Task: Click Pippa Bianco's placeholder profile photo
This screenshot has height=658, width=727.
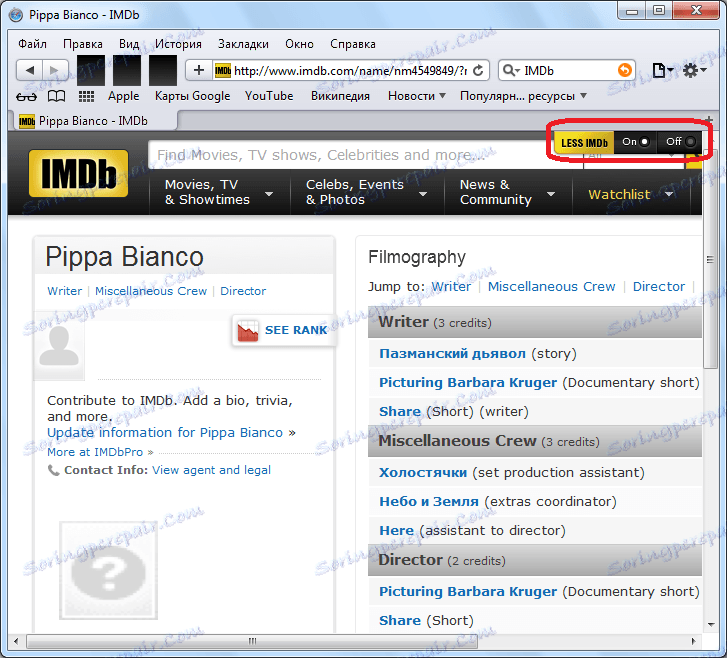Action: (x=59, y=345)
